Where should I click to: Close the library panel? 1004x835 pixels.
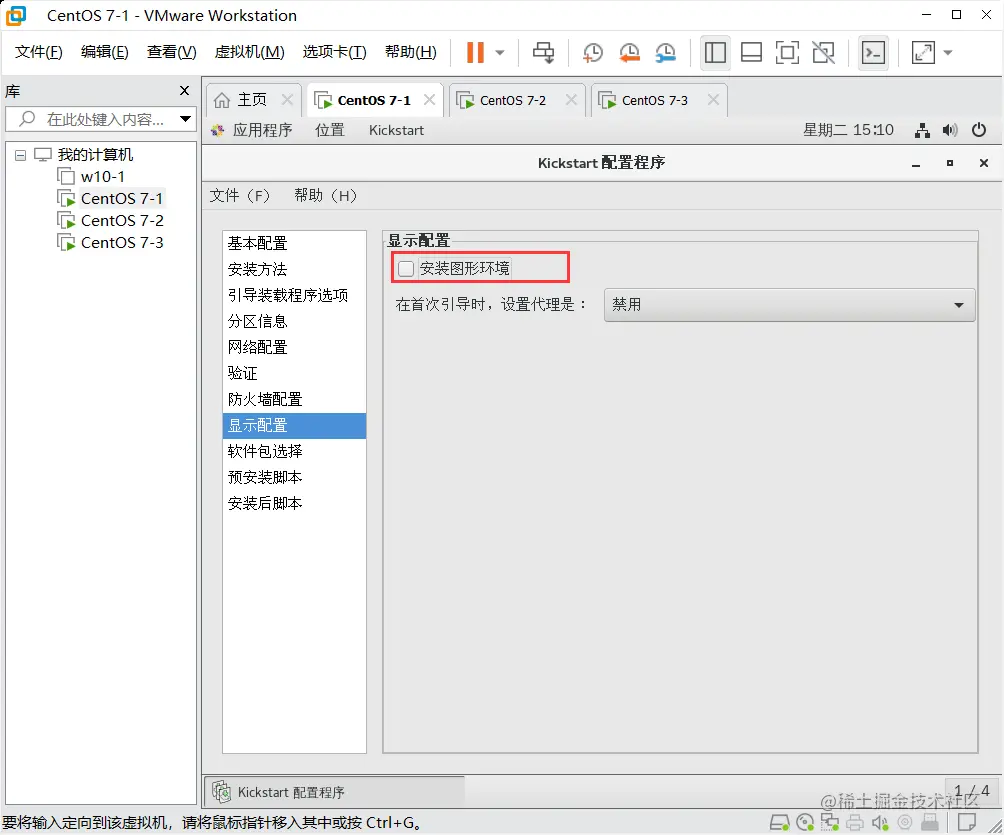point(184,91)
